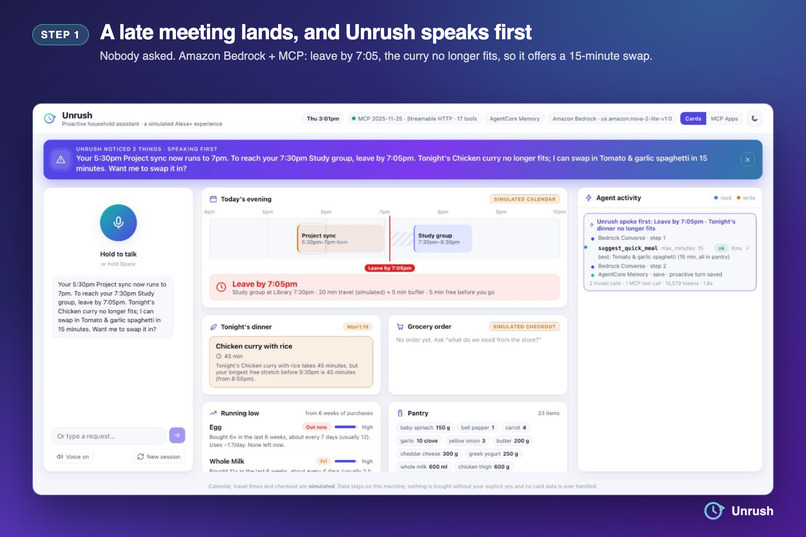Click the AgentCore Memory save row
The image size is (806, 537).
(660, 274)
